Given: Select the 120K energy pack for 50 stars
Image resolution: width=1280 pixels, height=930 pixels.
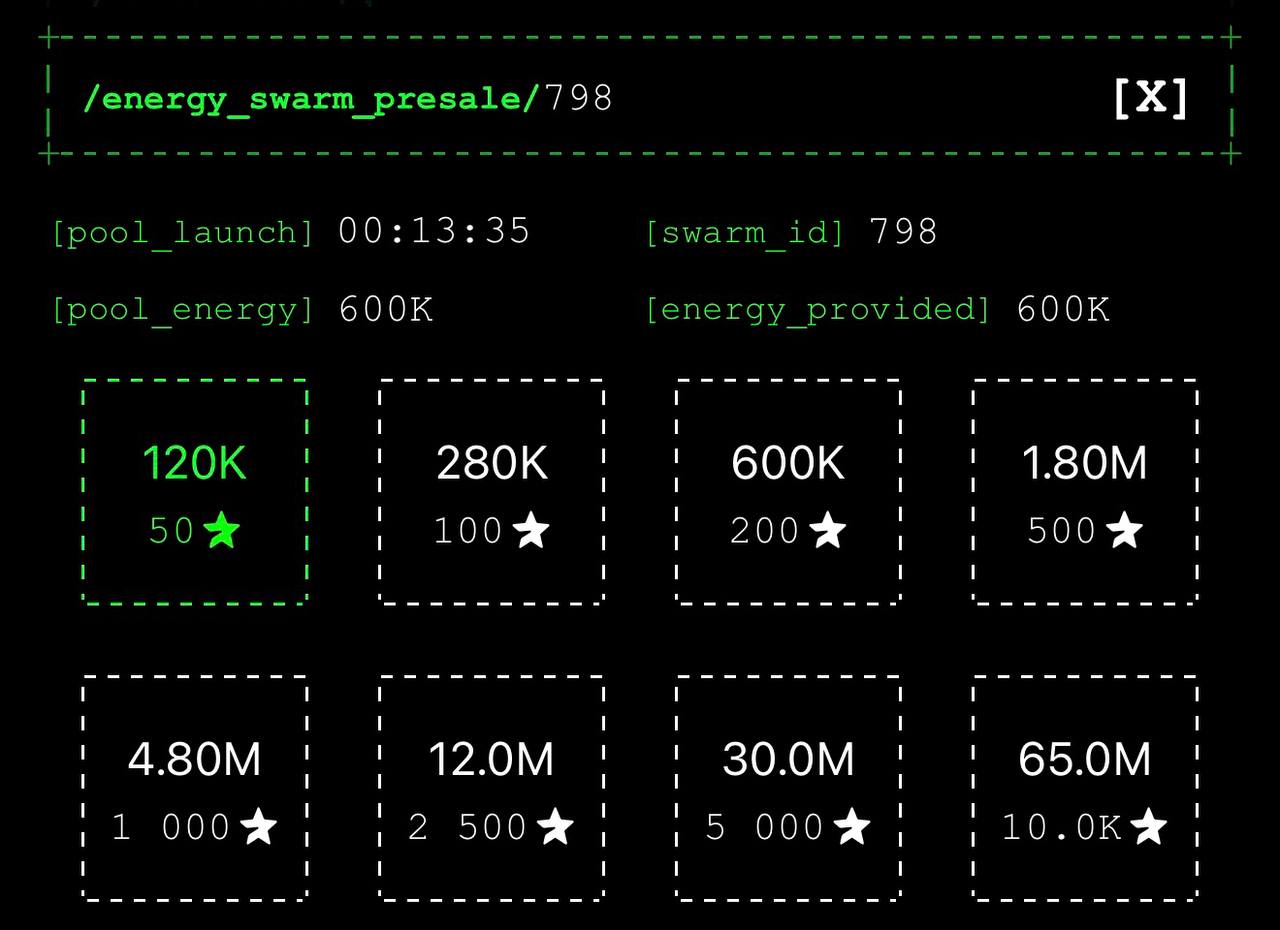Looking at the screenshot, I should tap(194, 492).
